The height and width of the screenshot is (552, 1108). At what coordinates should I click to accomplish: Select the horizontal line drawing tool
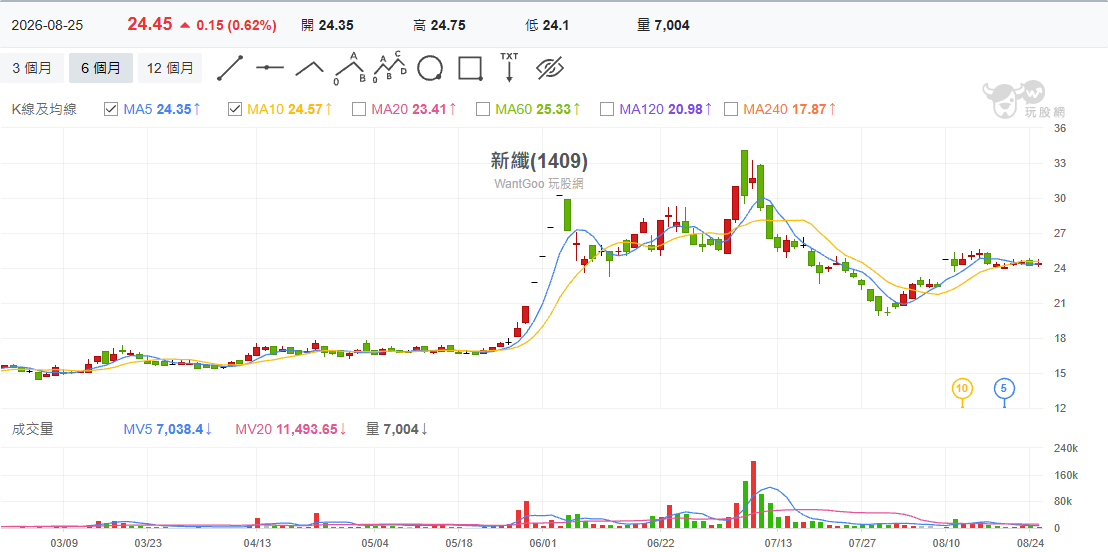(269, 68)
